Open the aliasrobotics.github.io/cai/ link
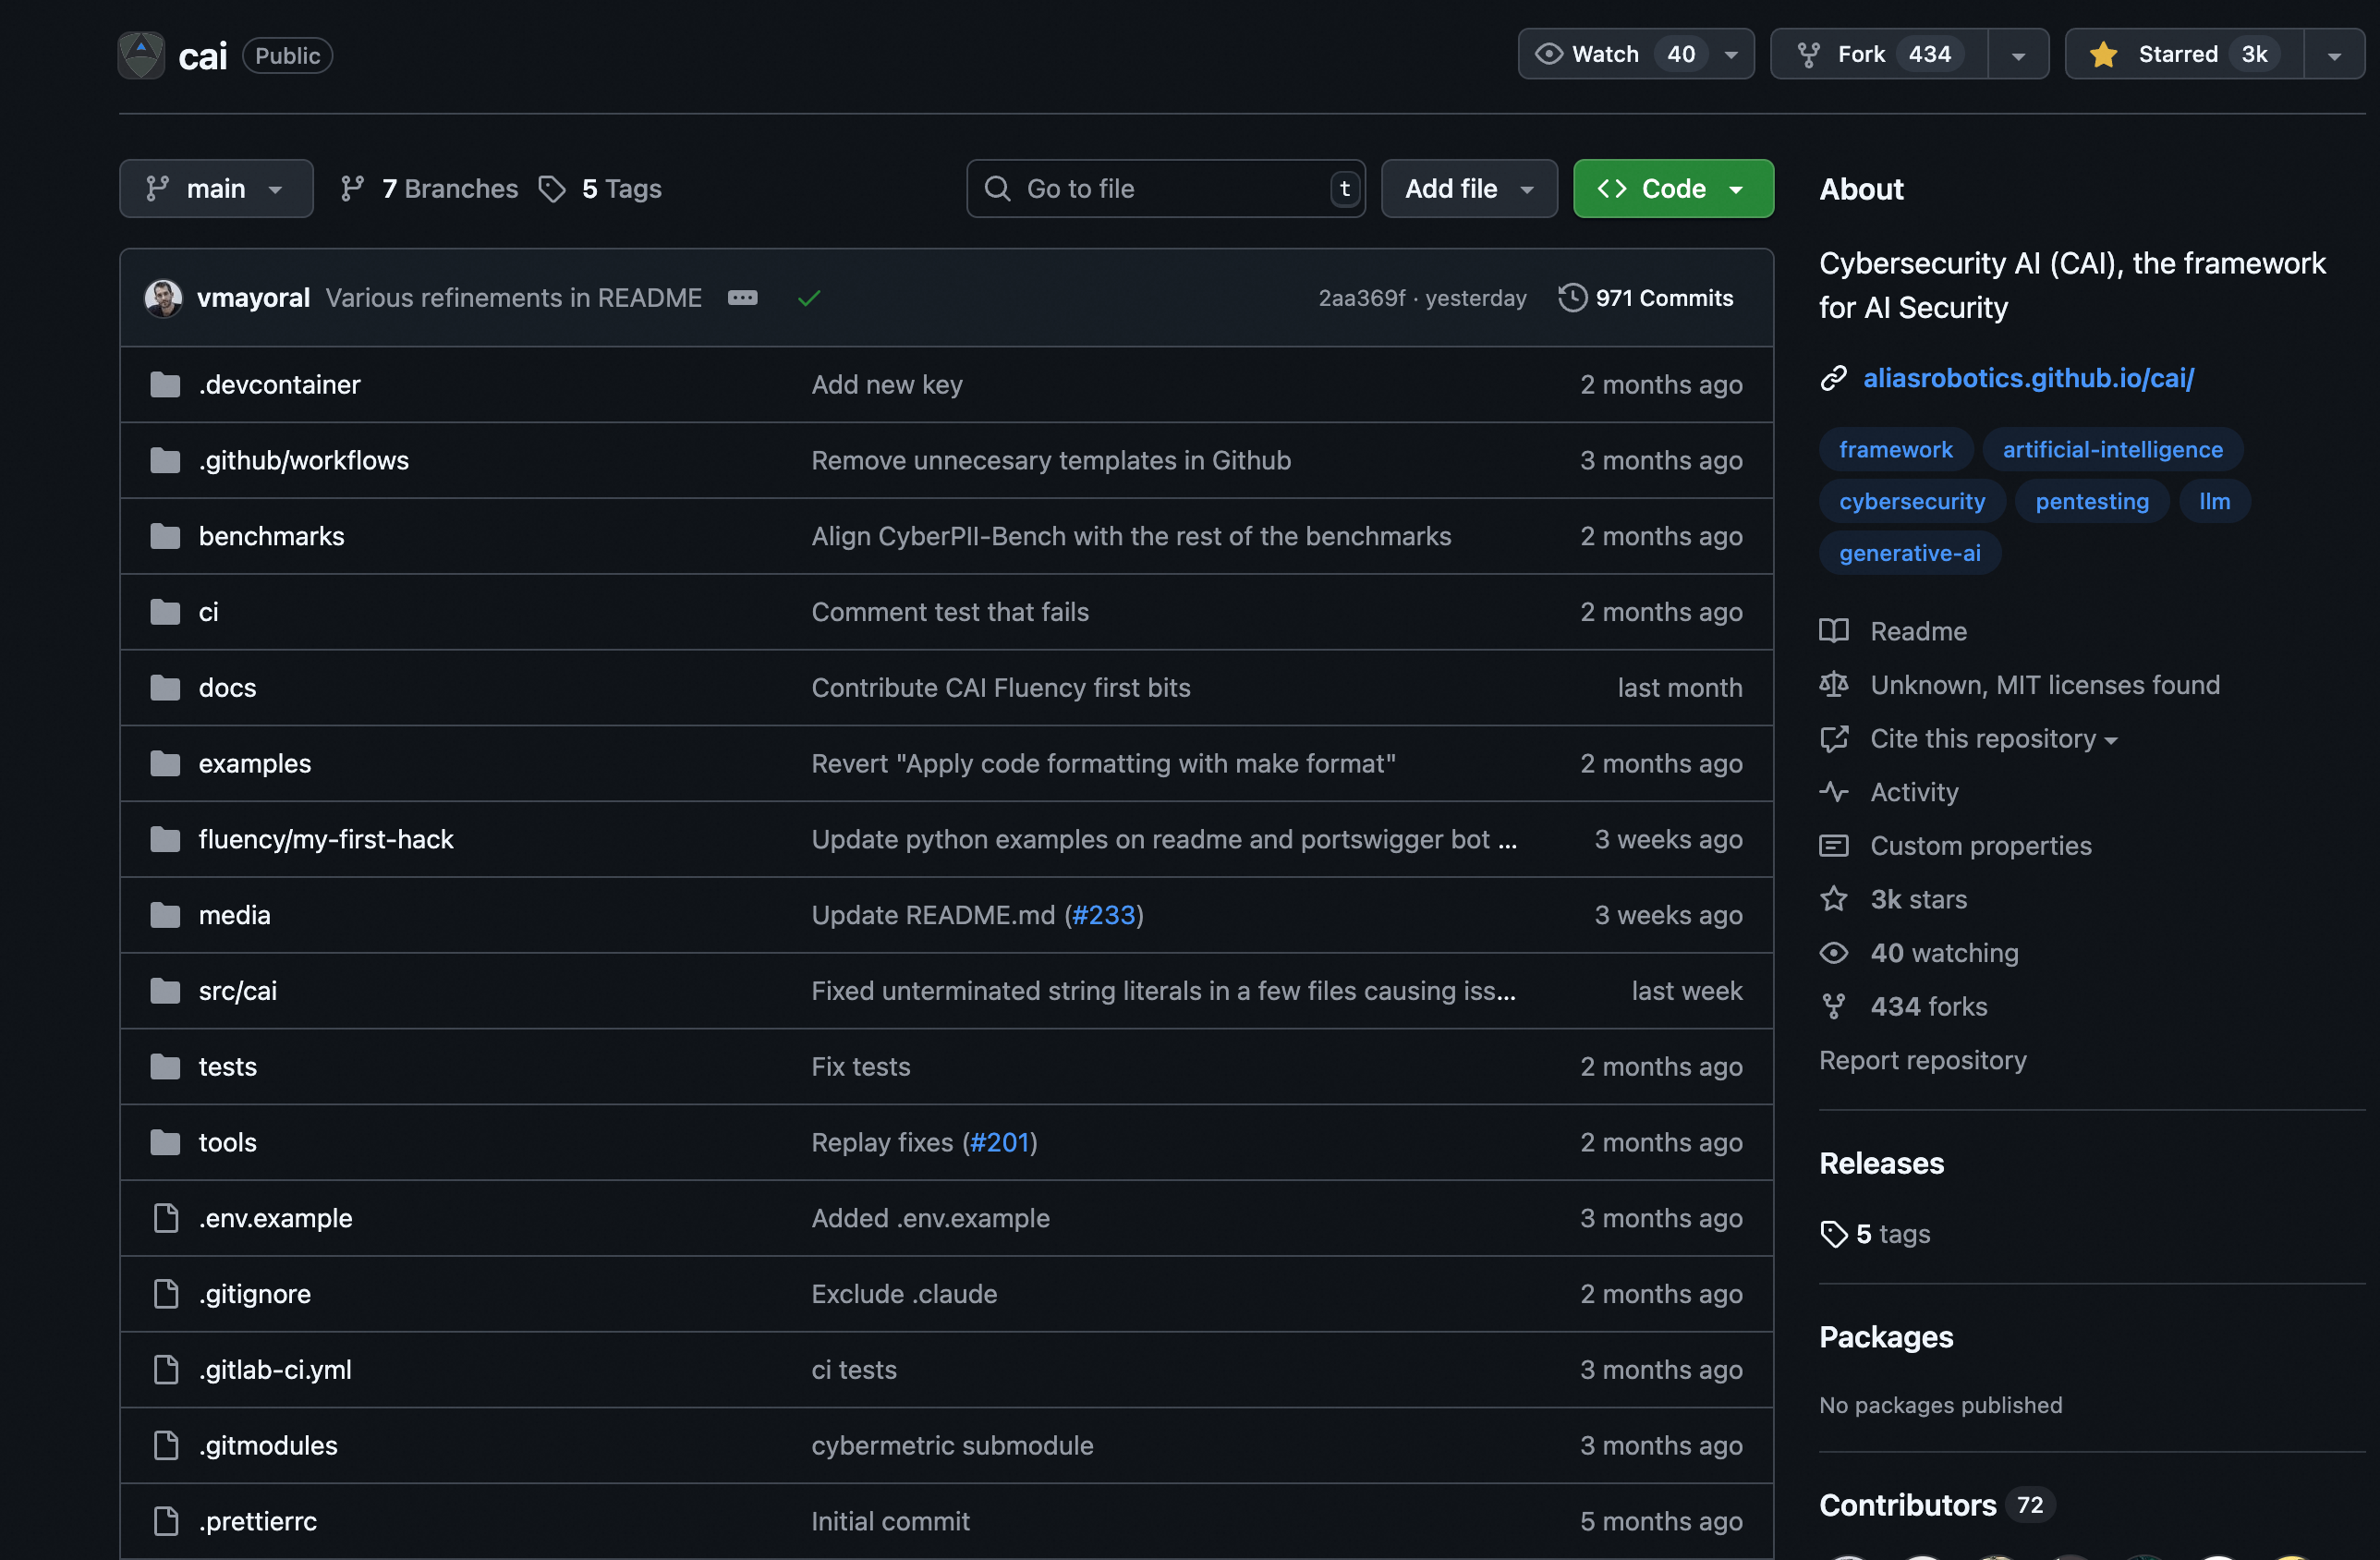The width and height of the screenshot is (2380, 1560). (x=2028, y=378)
